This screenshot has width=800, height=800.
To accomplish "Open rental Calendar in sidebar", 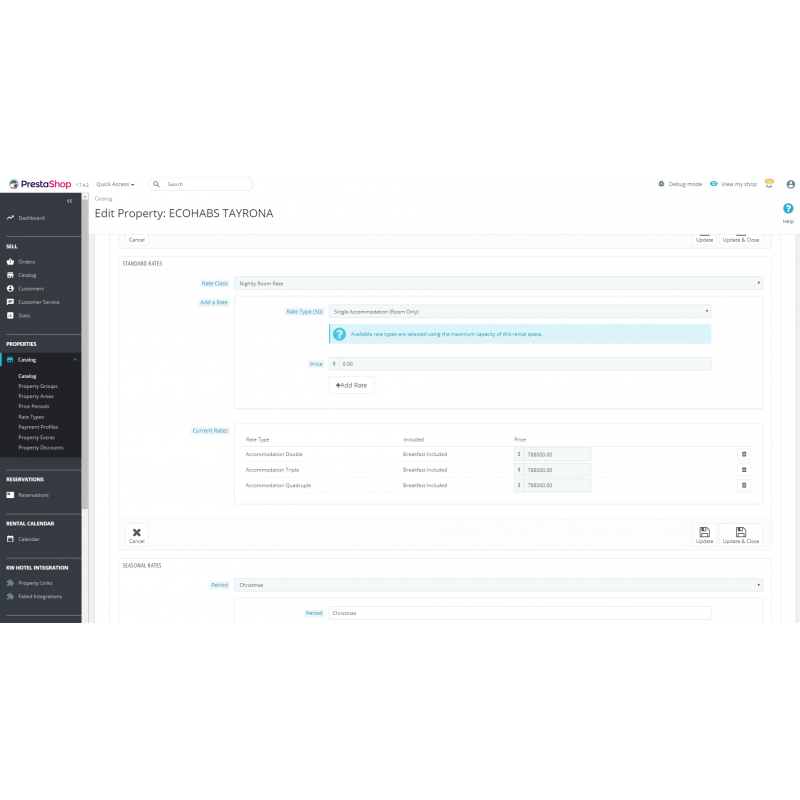I will pyautogui.click(x=29, y=539).
